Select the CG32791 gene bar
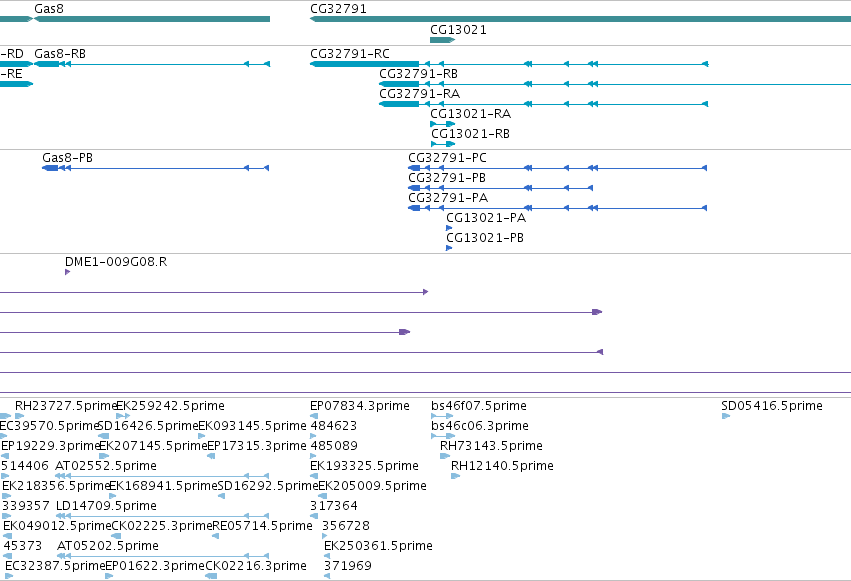The image size is (851, 581). [x=580, y=19]
